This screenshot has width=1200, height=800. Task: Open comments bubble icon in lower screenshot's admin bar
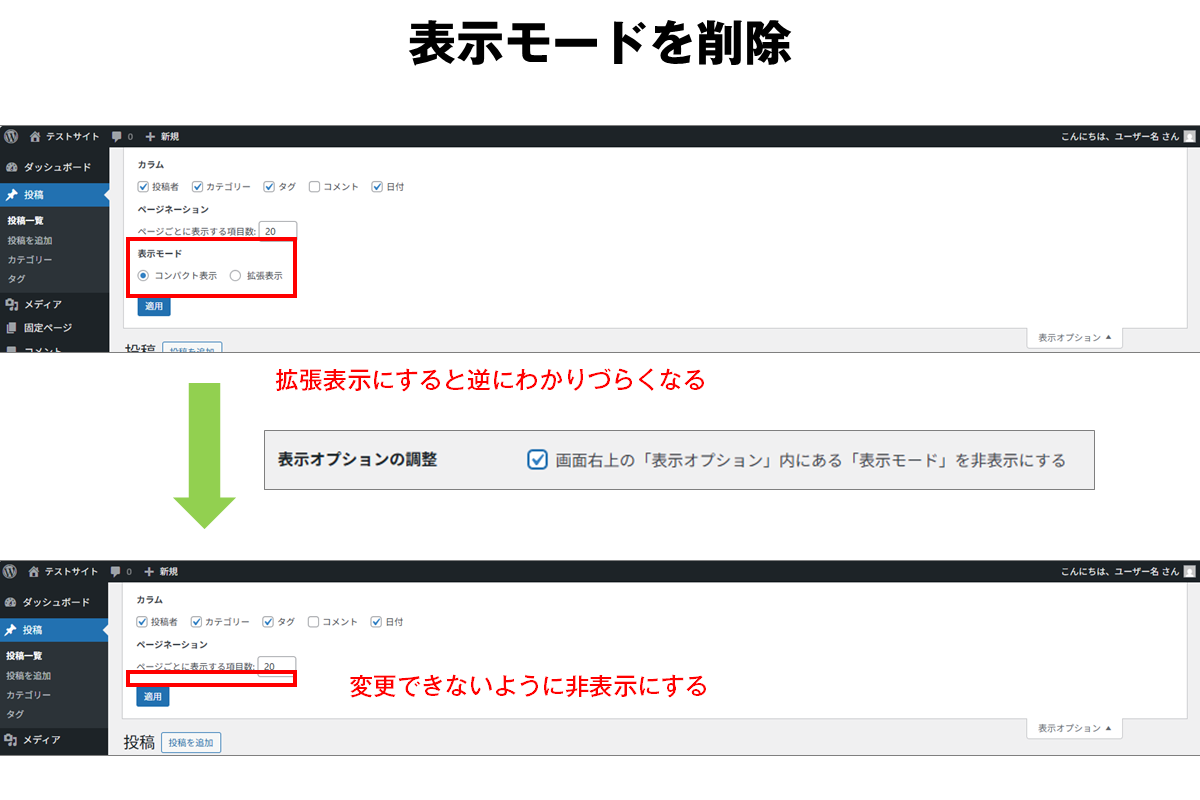(x=116, y=571)
